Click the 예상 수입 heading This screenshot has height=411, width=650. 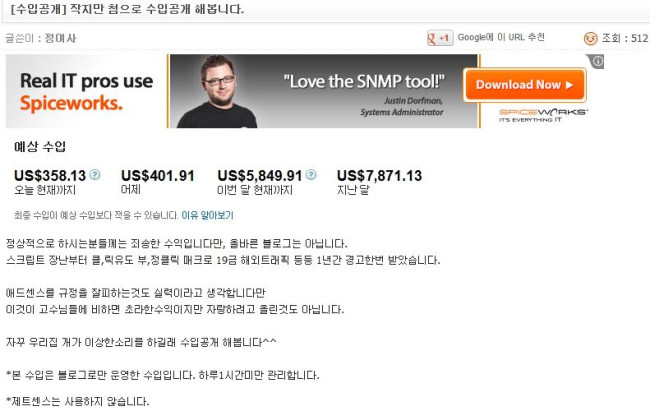[40, 146]
